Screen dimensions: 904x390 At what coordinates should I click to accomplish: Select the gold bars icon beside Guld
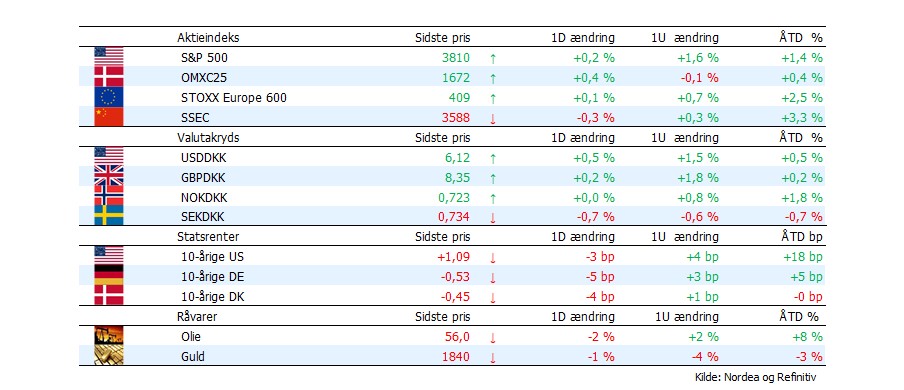pos(109,355)
